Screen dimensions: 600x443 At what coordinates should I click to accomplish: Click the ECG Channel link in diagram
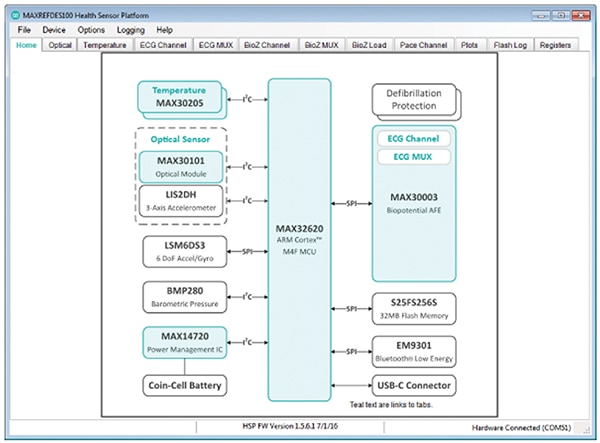click(410, 138)
